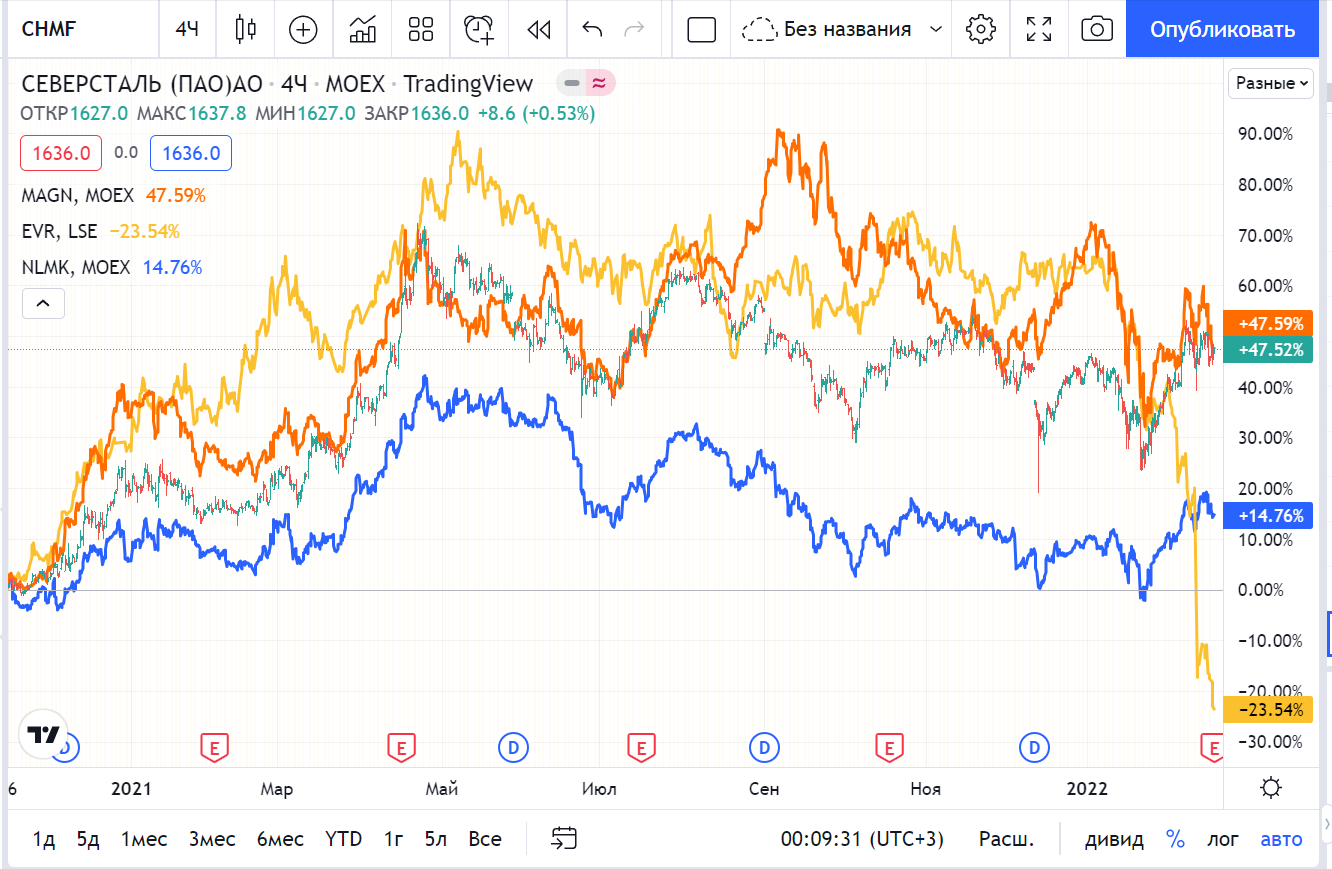Set range to 5л
The image size is (1332, 869).
pyautogui.click(x=435, y=839)
